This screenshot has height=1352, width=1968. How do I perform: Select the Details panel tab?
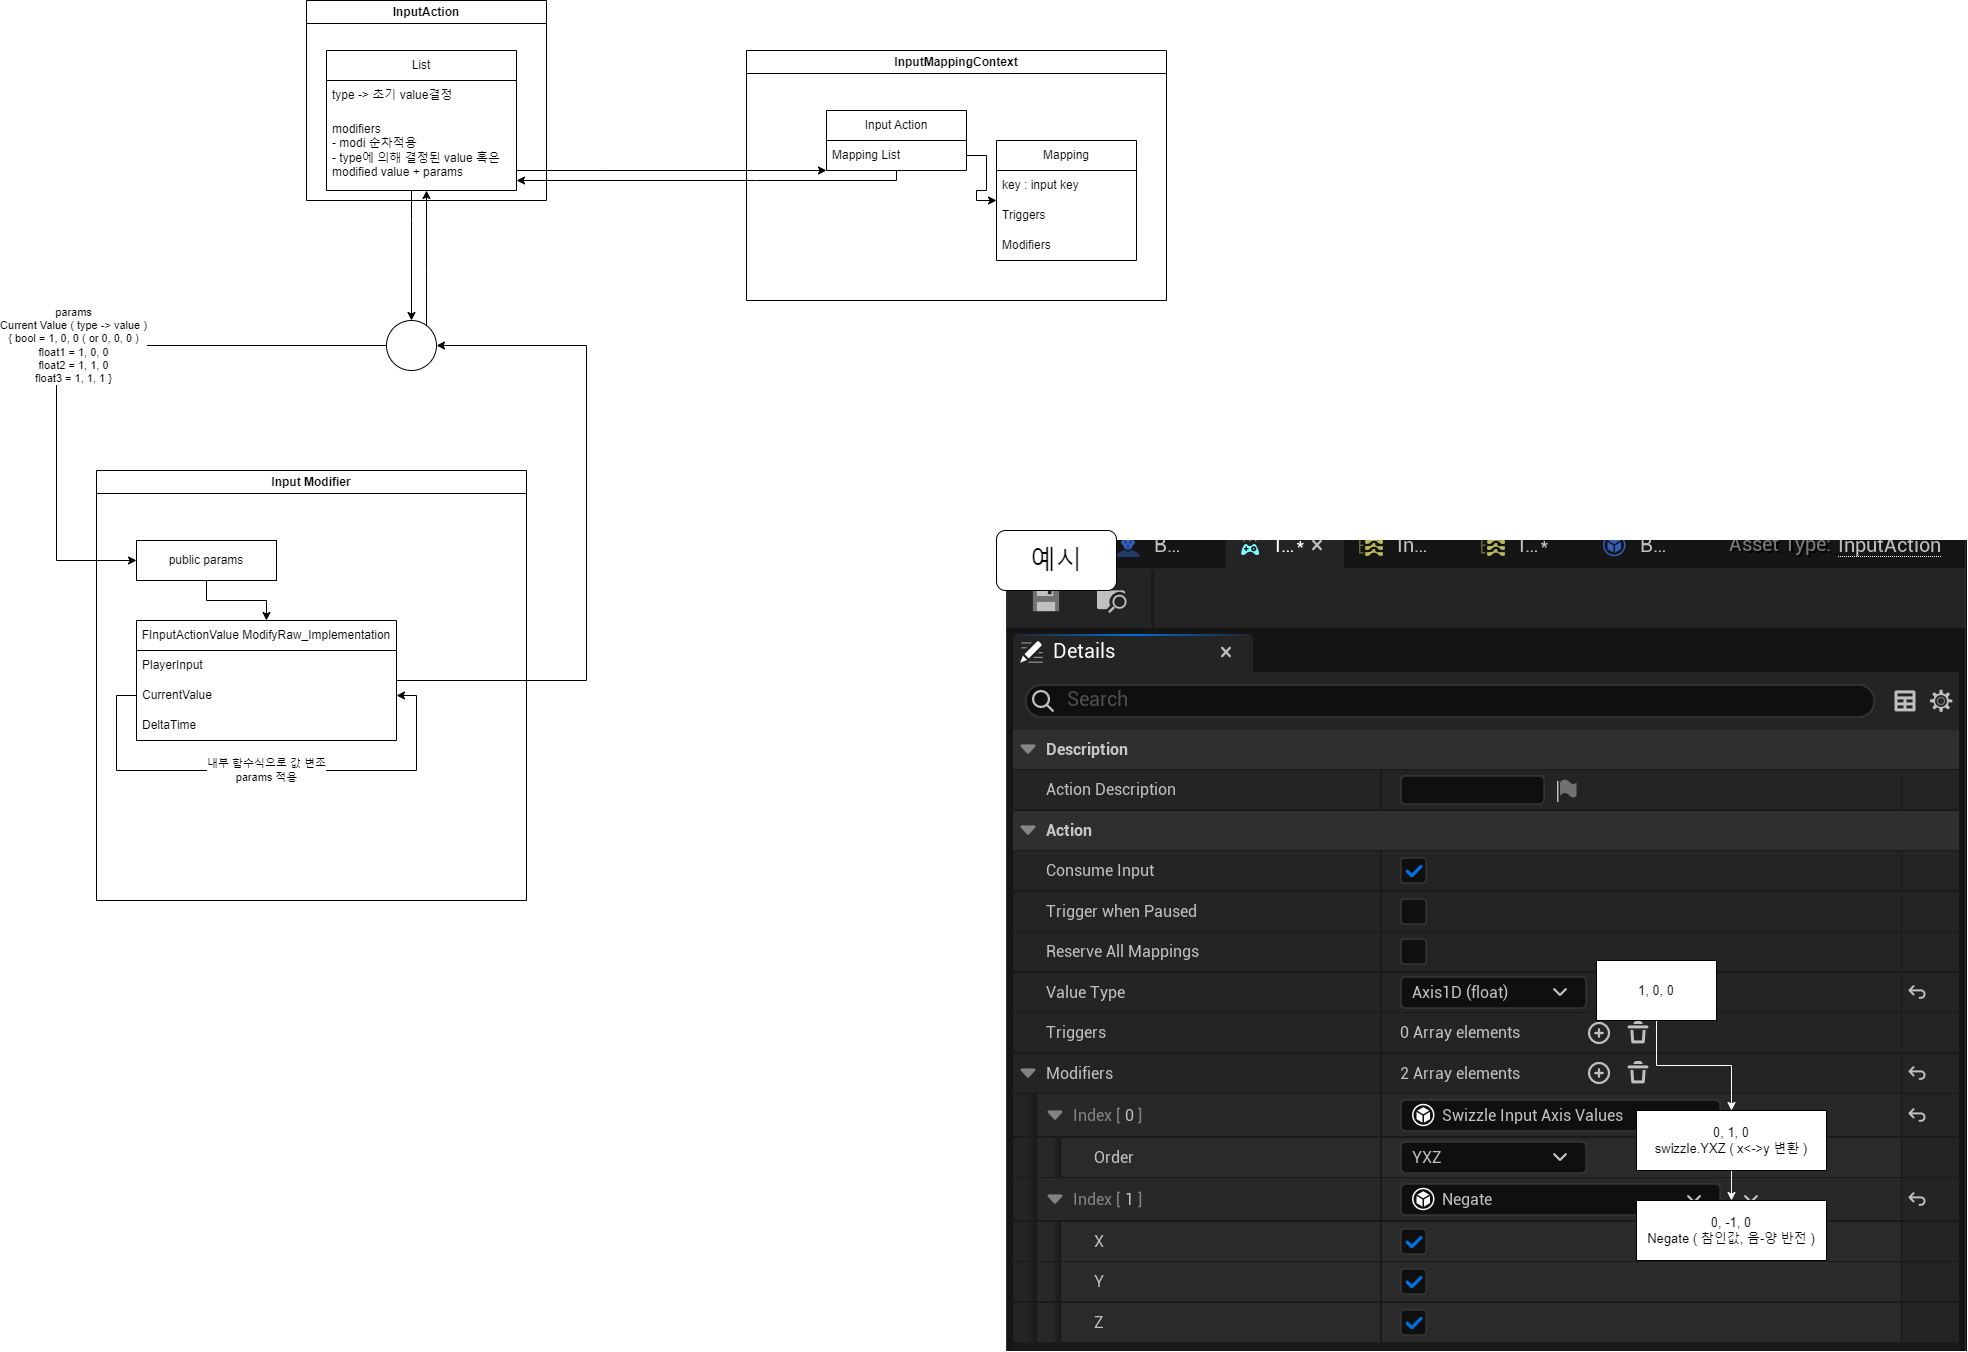click(x=1084, y=651)
